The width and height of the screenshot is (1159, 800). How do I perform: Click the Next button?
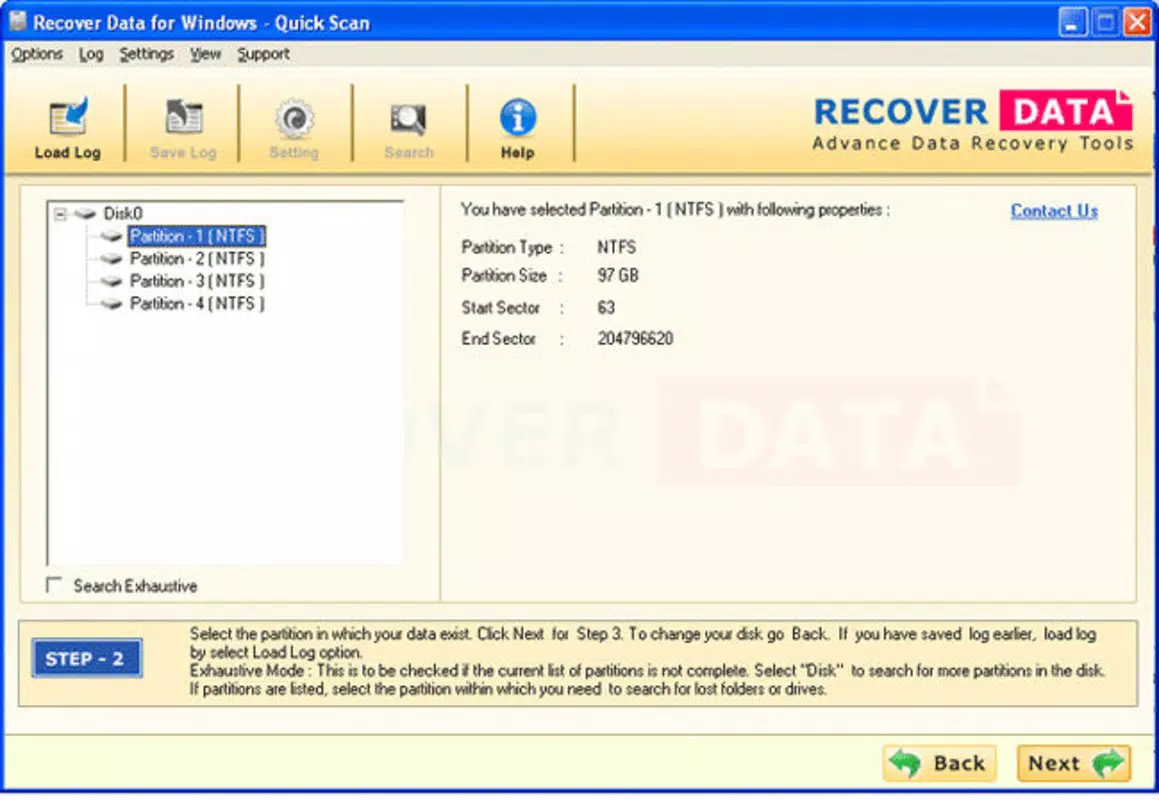(1074, 763)
